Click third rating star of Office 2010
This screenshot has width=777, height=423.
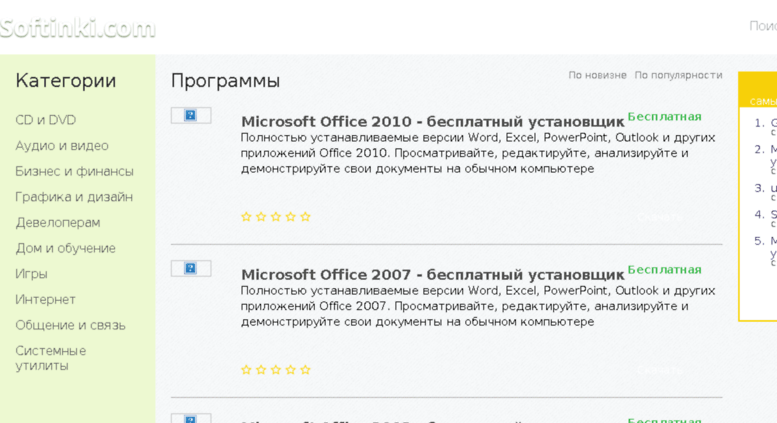(276, 216)
